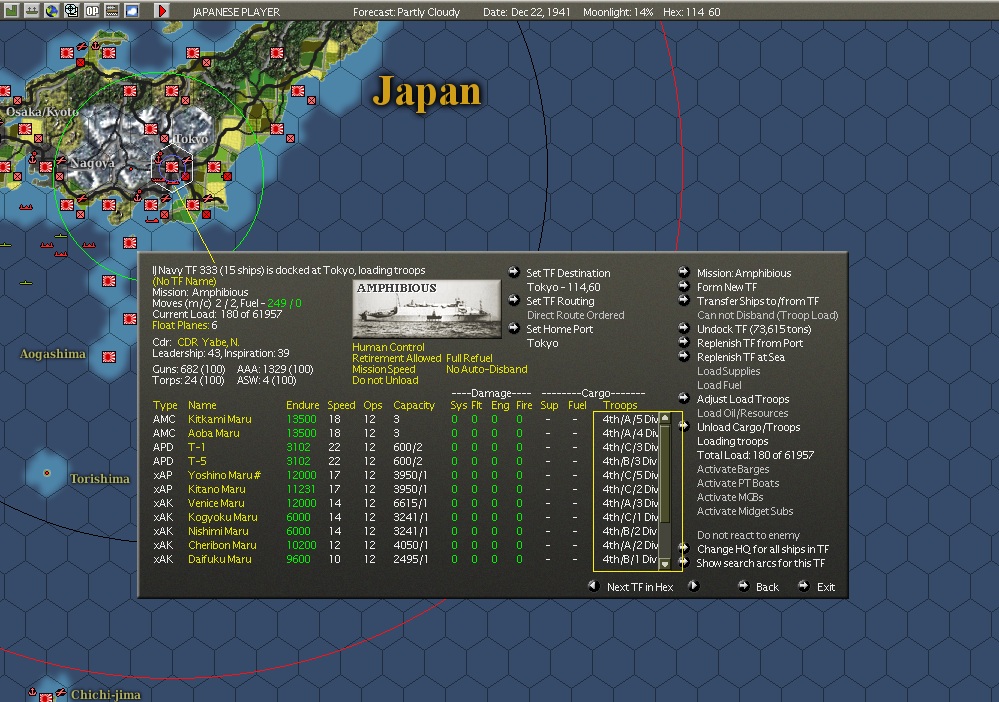This screenshot has height=702, width=999.
Task: Click the crosshair target toolbar icon
Action: click(x=71, y=10)
